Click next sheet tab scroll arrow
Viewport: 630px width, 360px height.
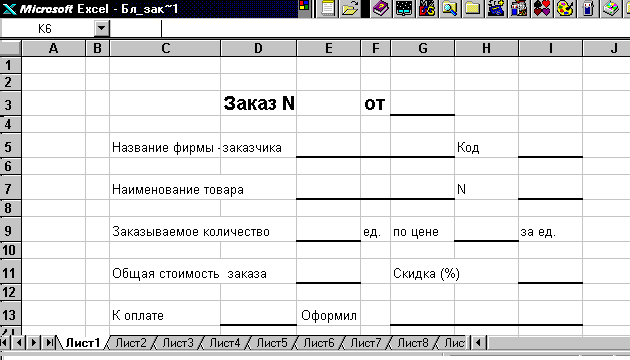pos(34,343)
